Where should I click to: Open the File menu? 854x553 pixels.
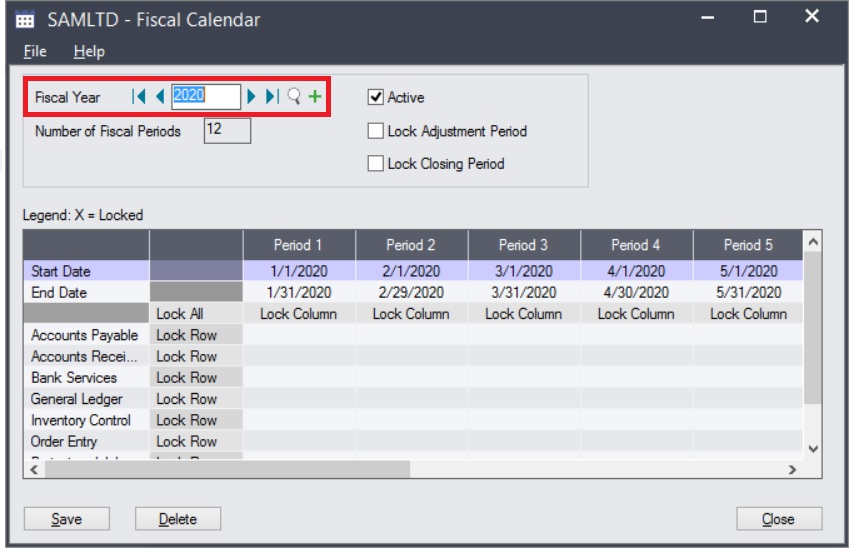(x=35, y=52)
